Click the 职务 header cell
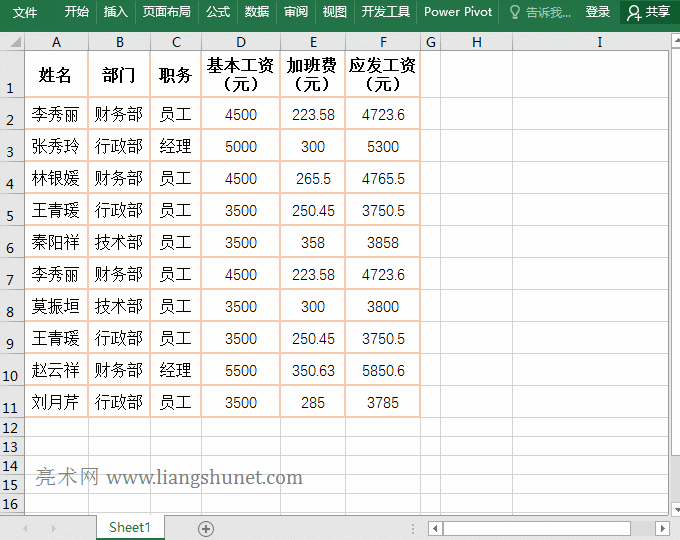Viewport: 680px width, 540px height. pos(176,74)
